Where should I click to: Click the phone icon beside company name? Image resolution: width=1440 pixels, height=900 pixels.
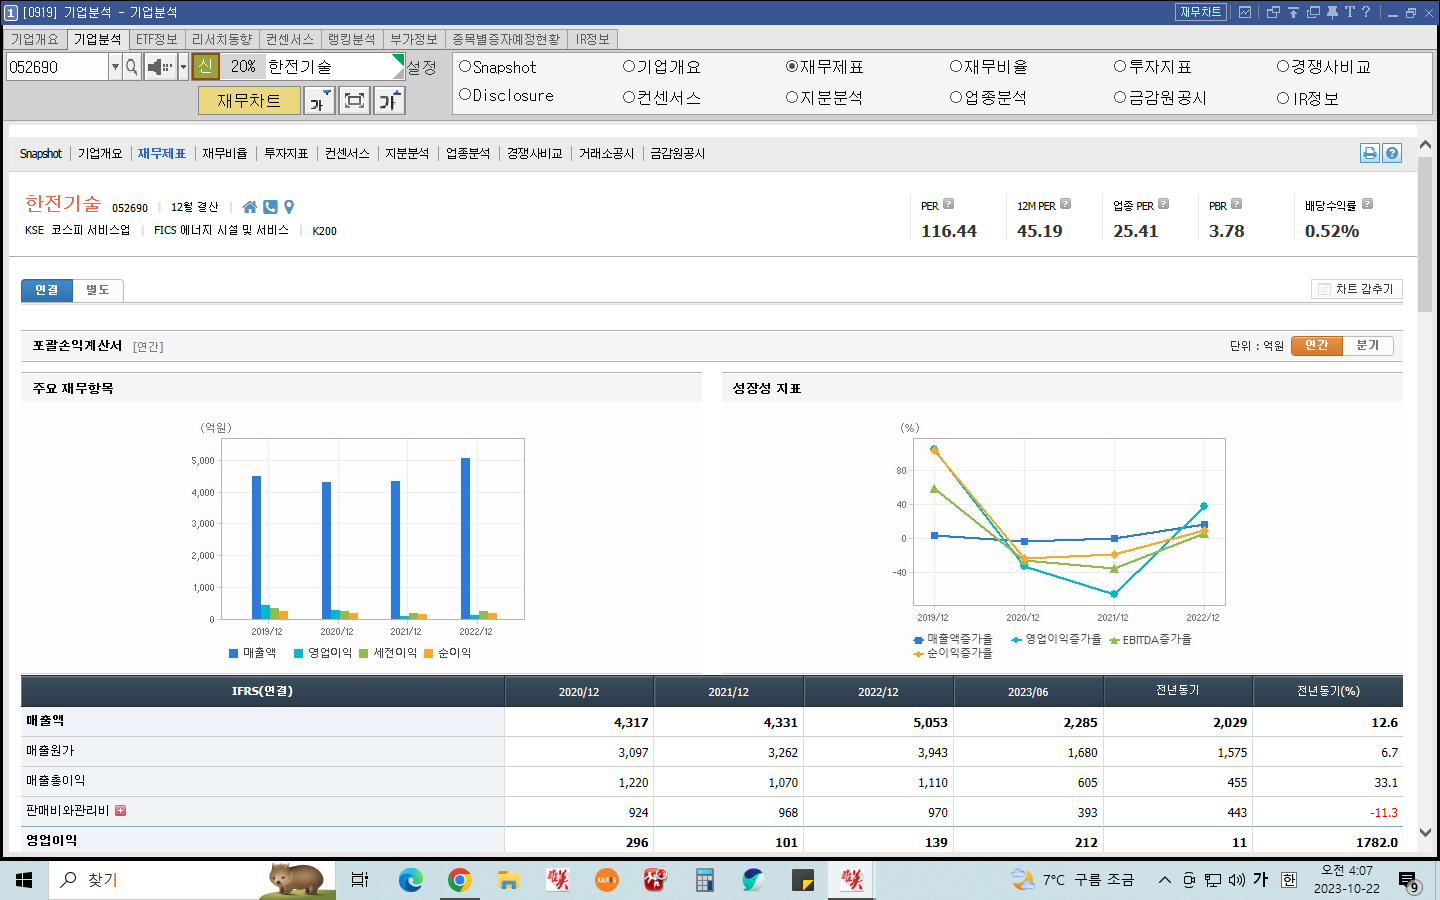270,207
